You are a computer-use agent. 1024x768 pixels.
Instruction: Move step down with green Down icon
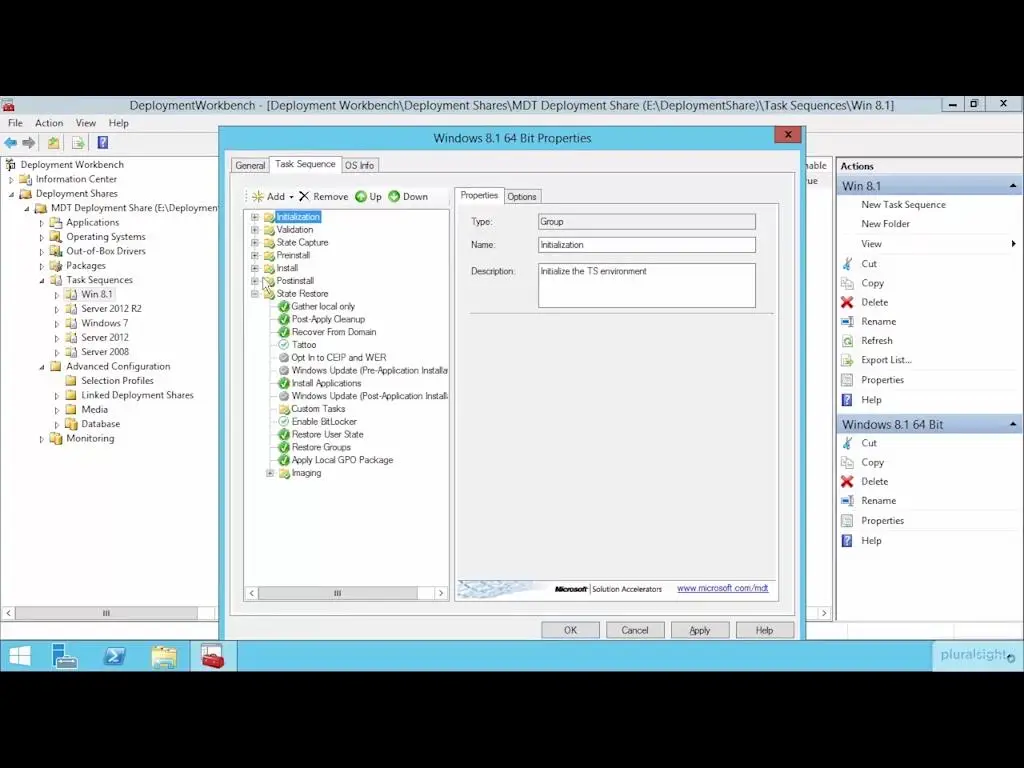394,197
